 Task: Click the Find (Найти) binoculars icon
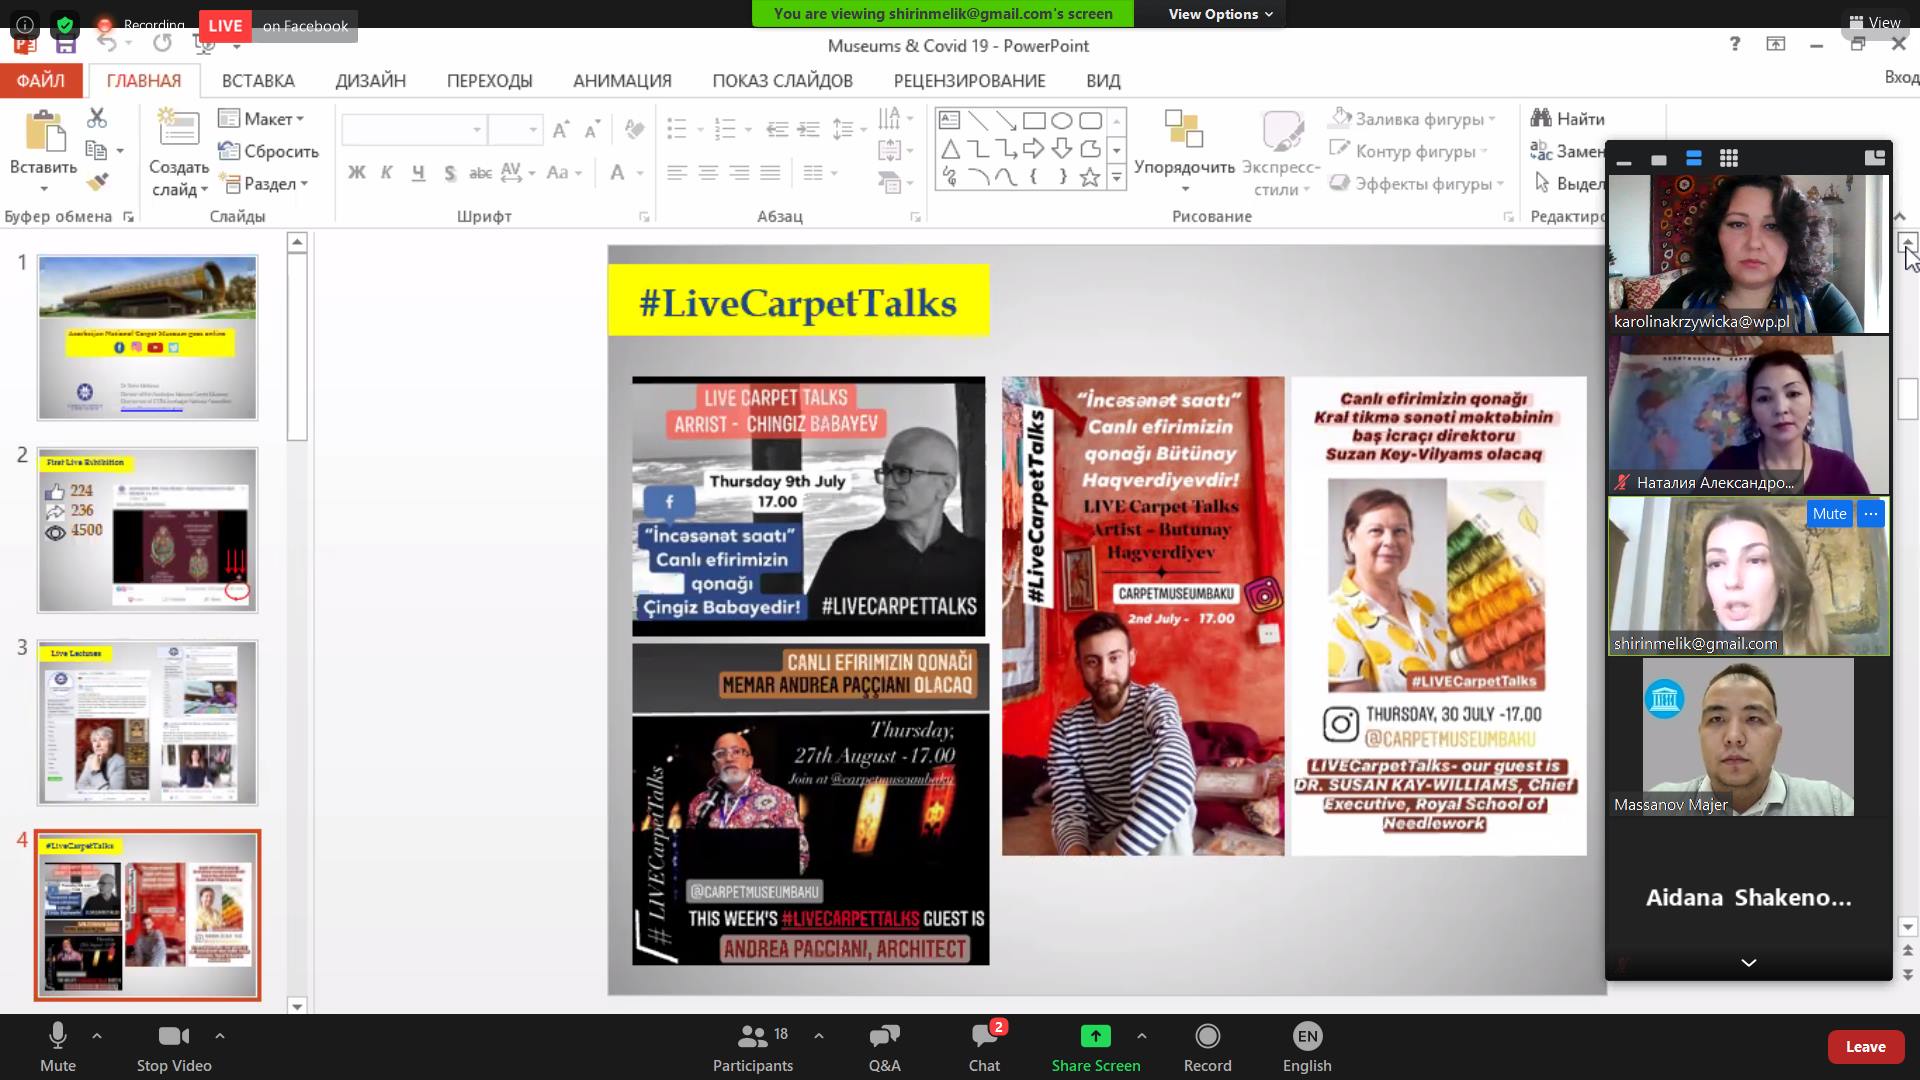coord(1541,118)
